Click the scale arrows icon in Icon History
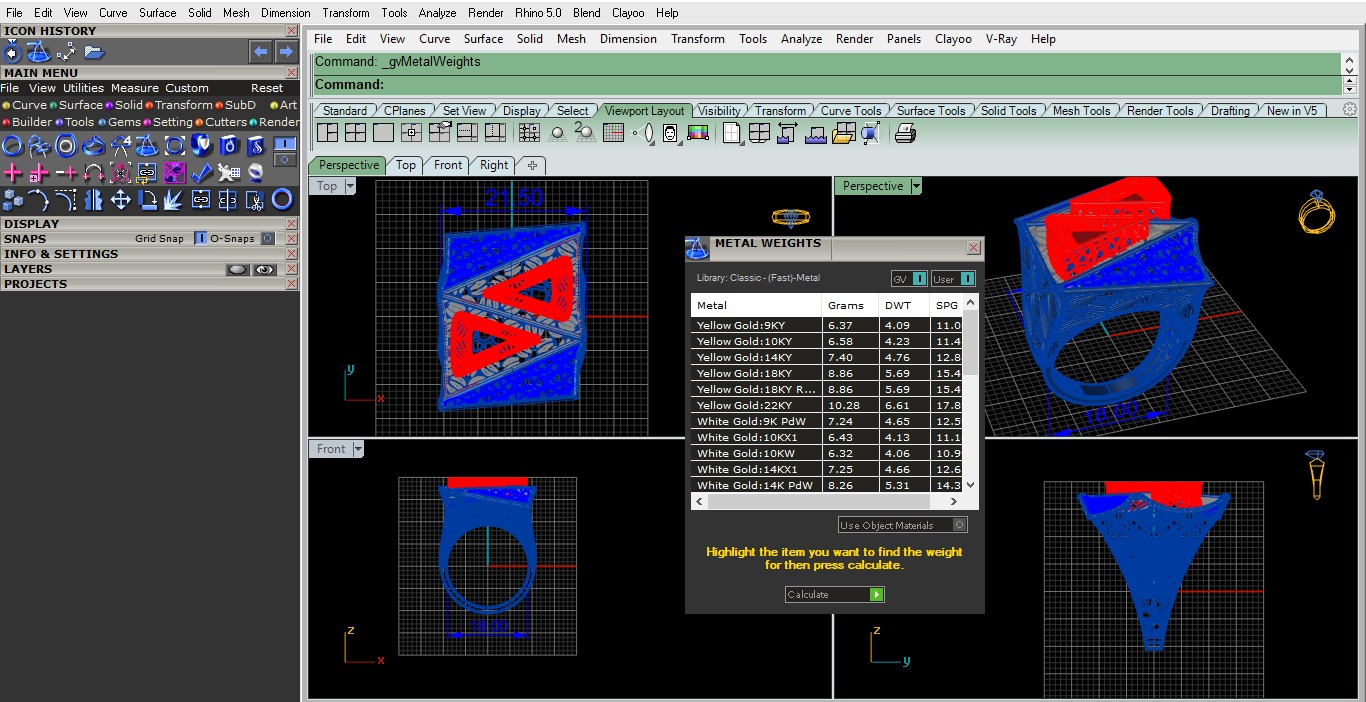The image size is (1366, 702). click(66, 52)
